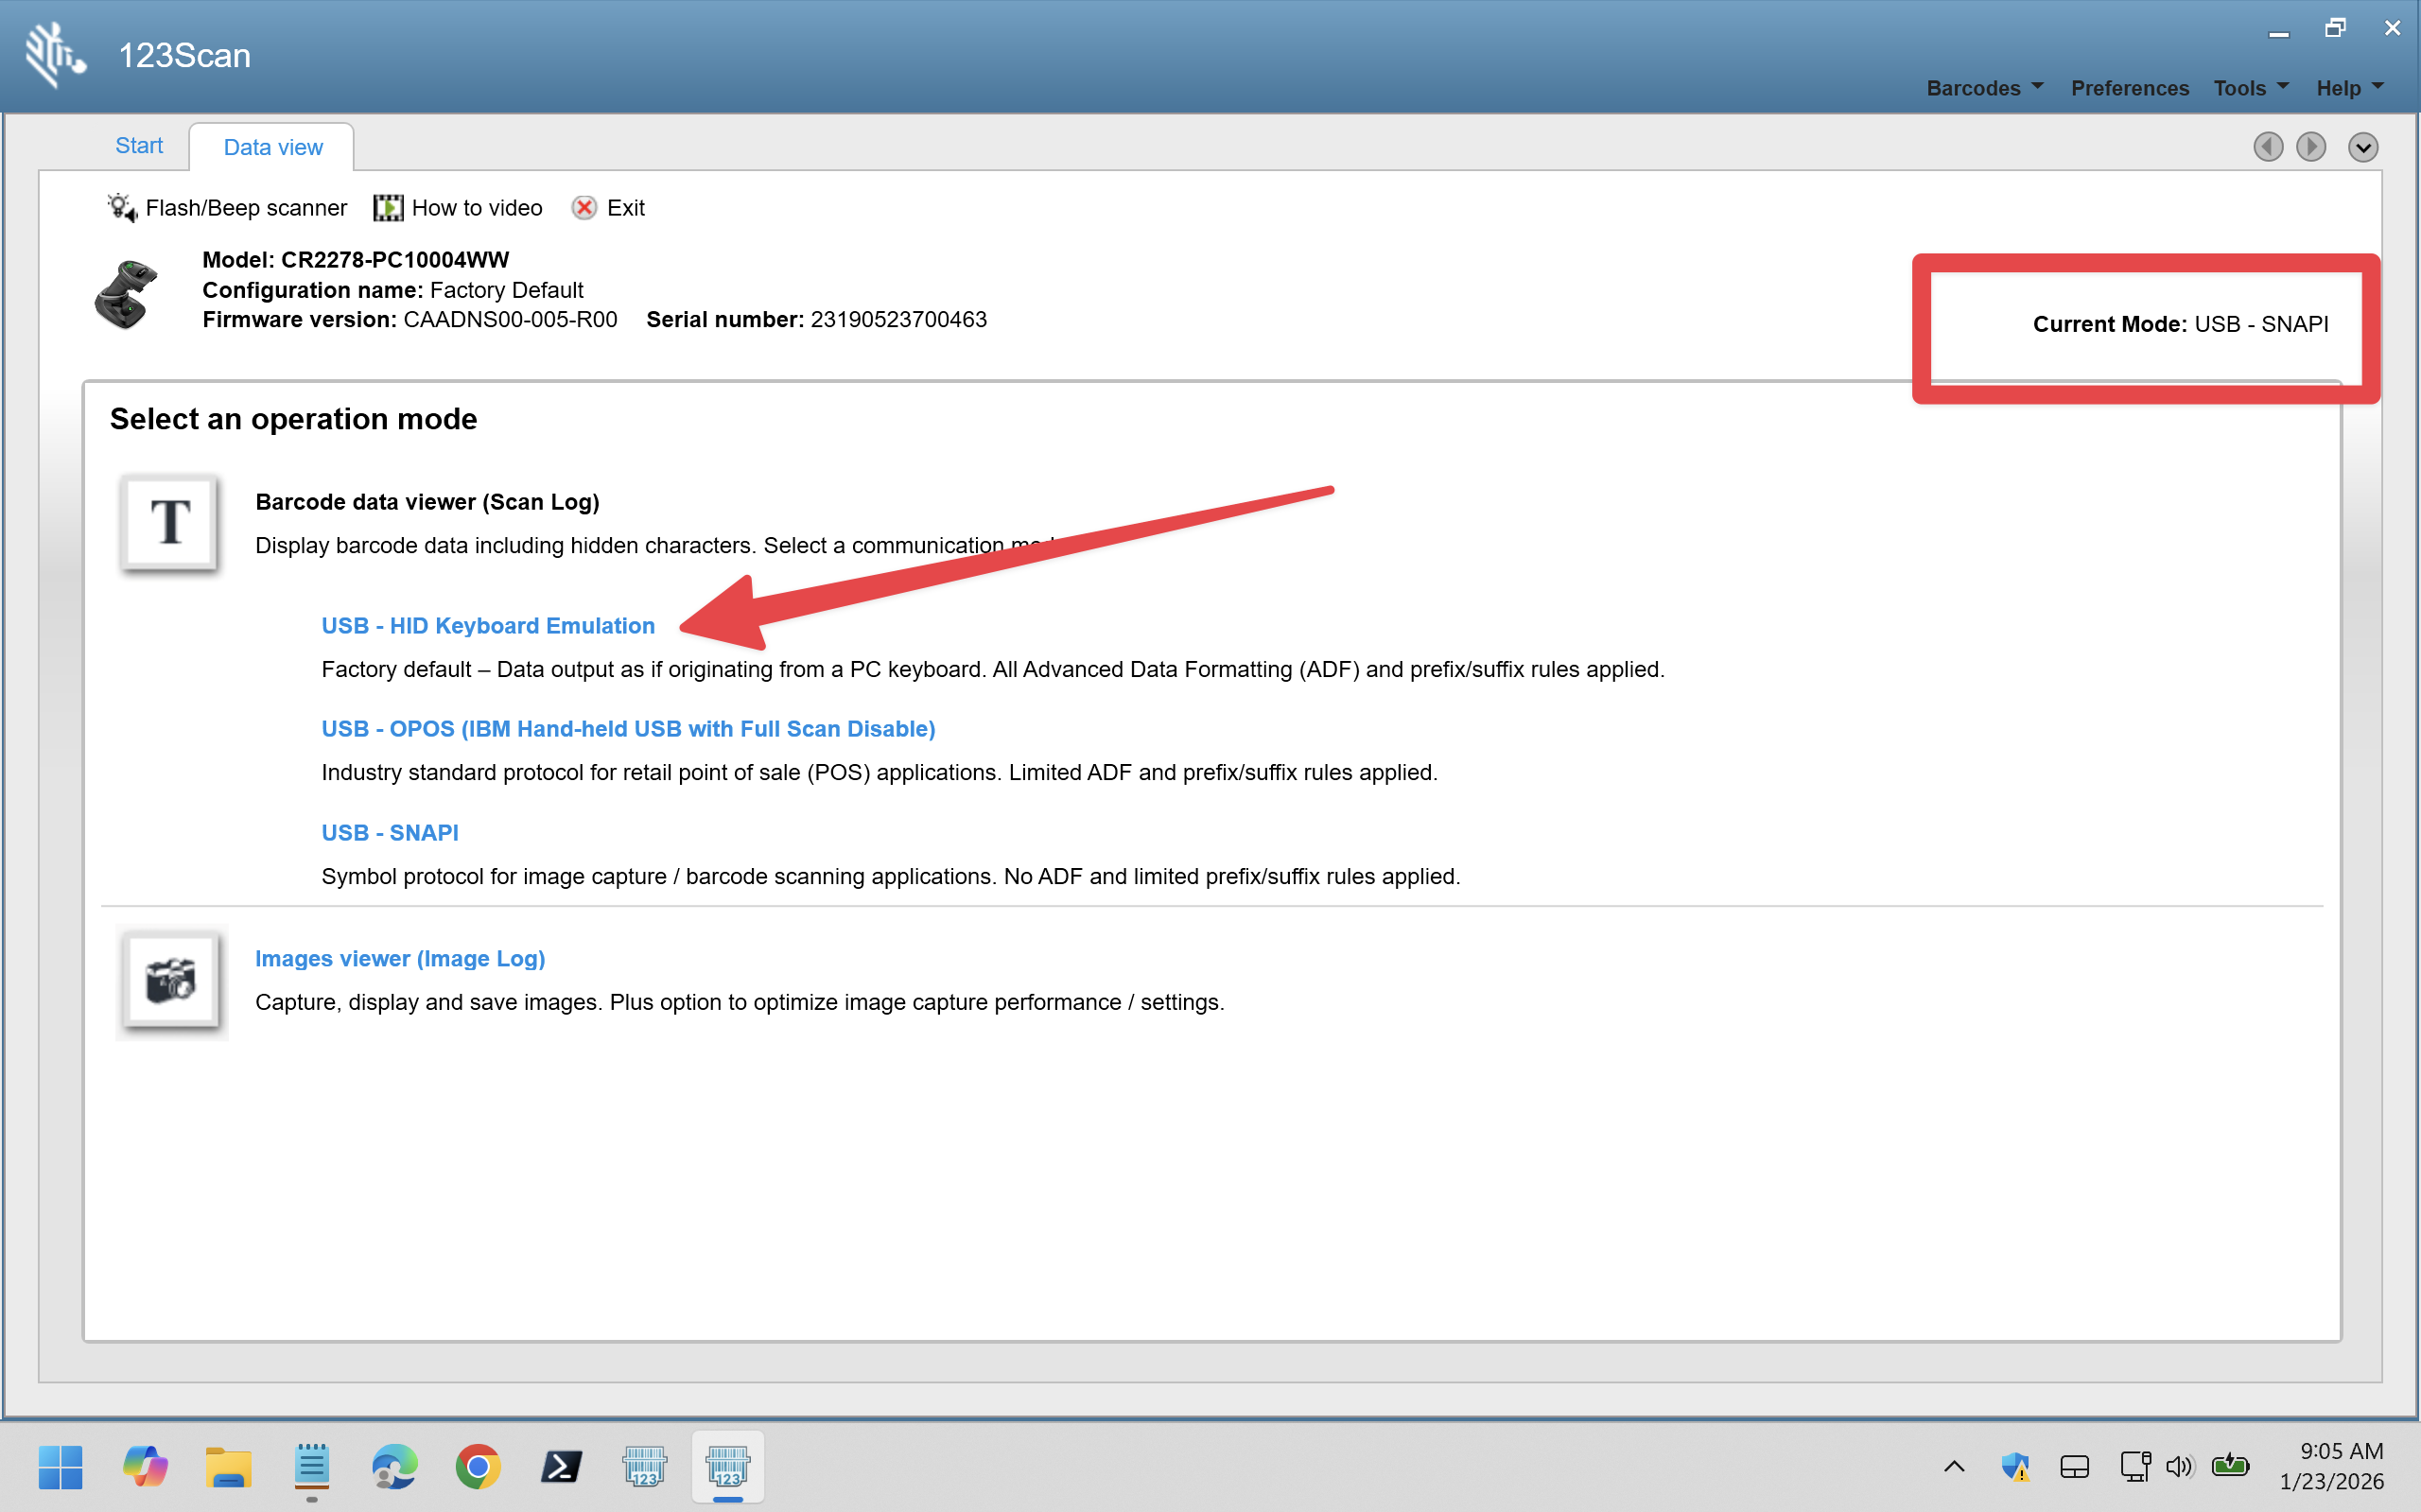
Task: Select the Data view tab
Action: pyautogui.click(x=272, y=147)
